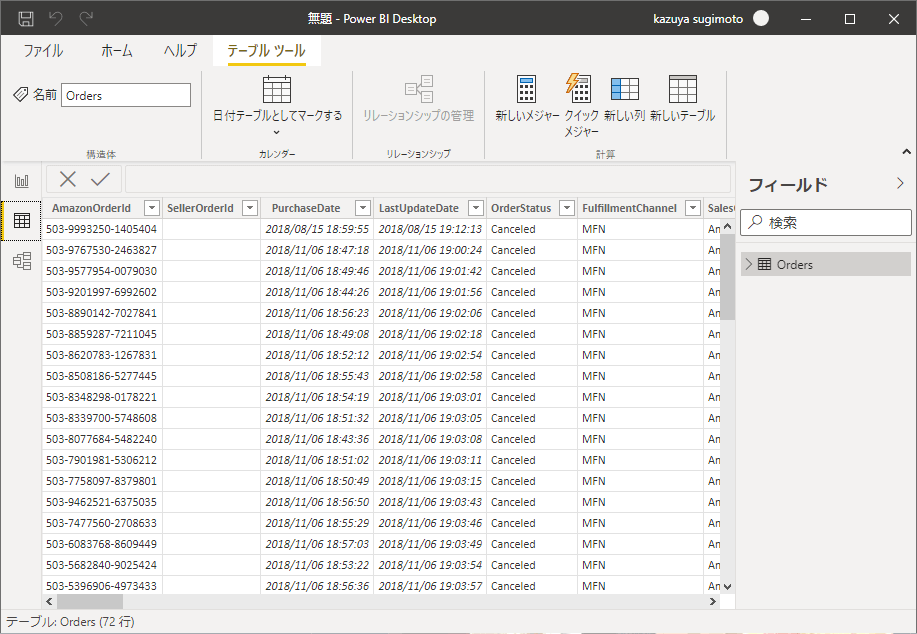This screenshot has width=917, height=634.
Task: Switch to Report view in left sidebar
Action: [21, 181]
